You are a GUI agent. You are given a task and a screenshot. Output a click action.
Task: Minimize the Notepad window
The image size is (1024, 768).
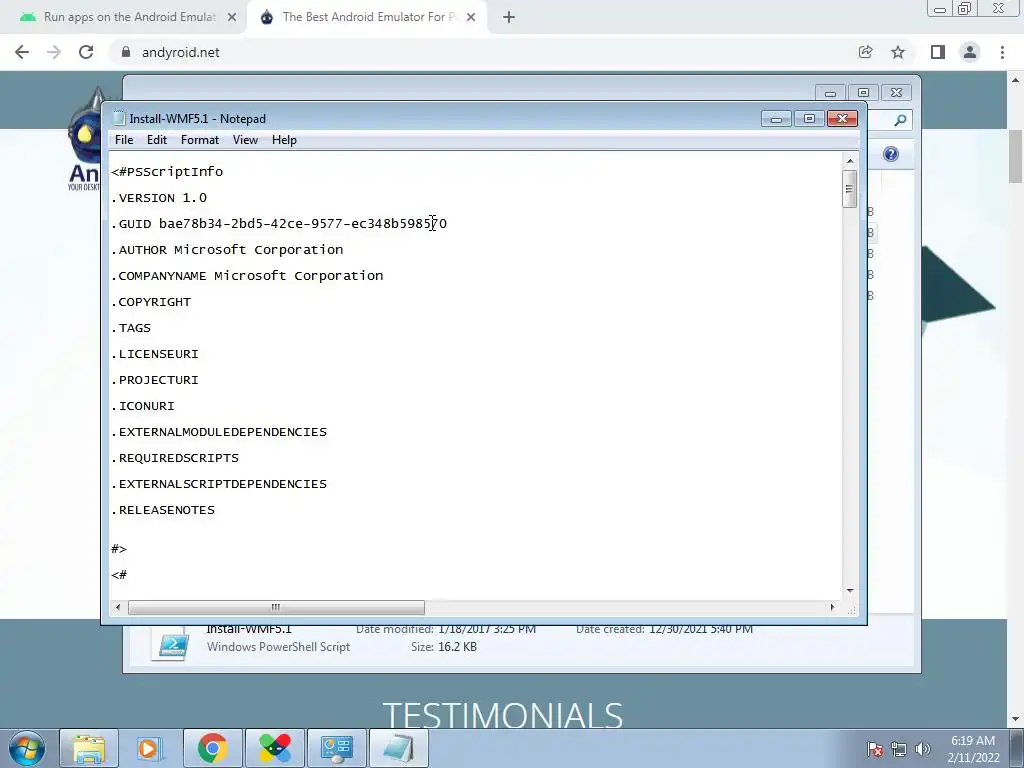tap(776, 119)
